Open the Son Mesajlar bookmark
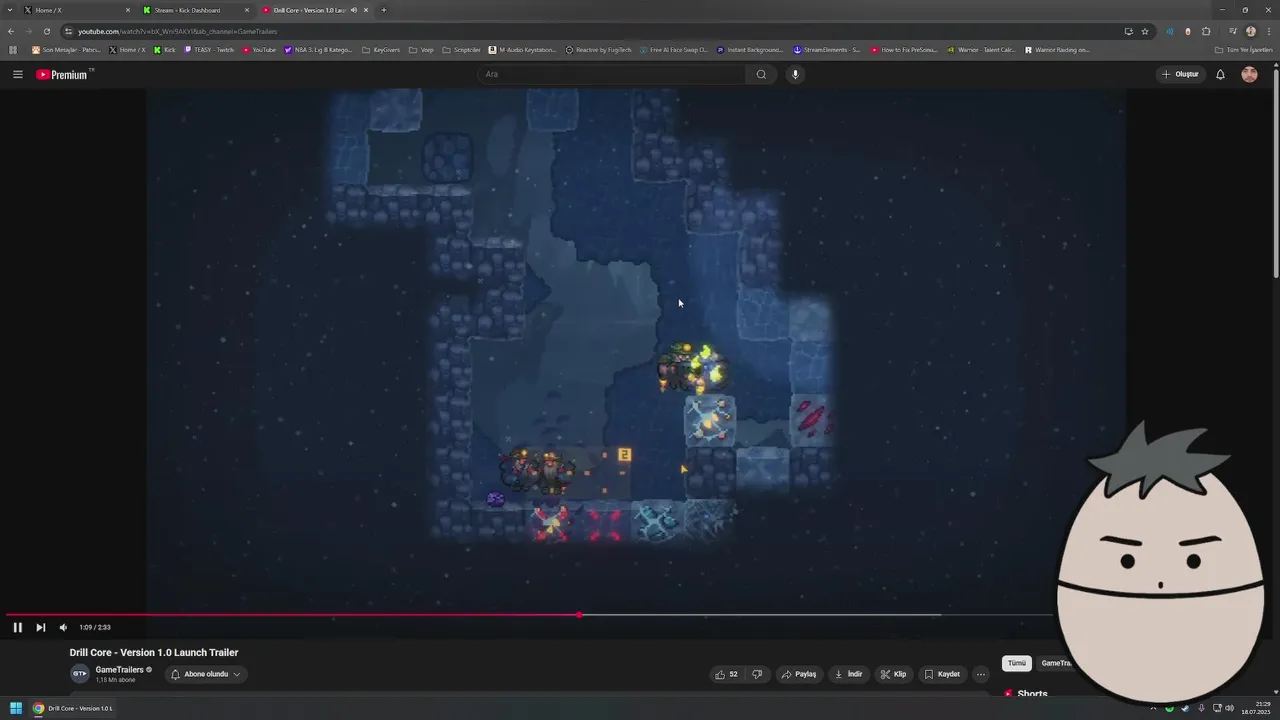The width and height of the screenshot is (1280, 720). 66,49
